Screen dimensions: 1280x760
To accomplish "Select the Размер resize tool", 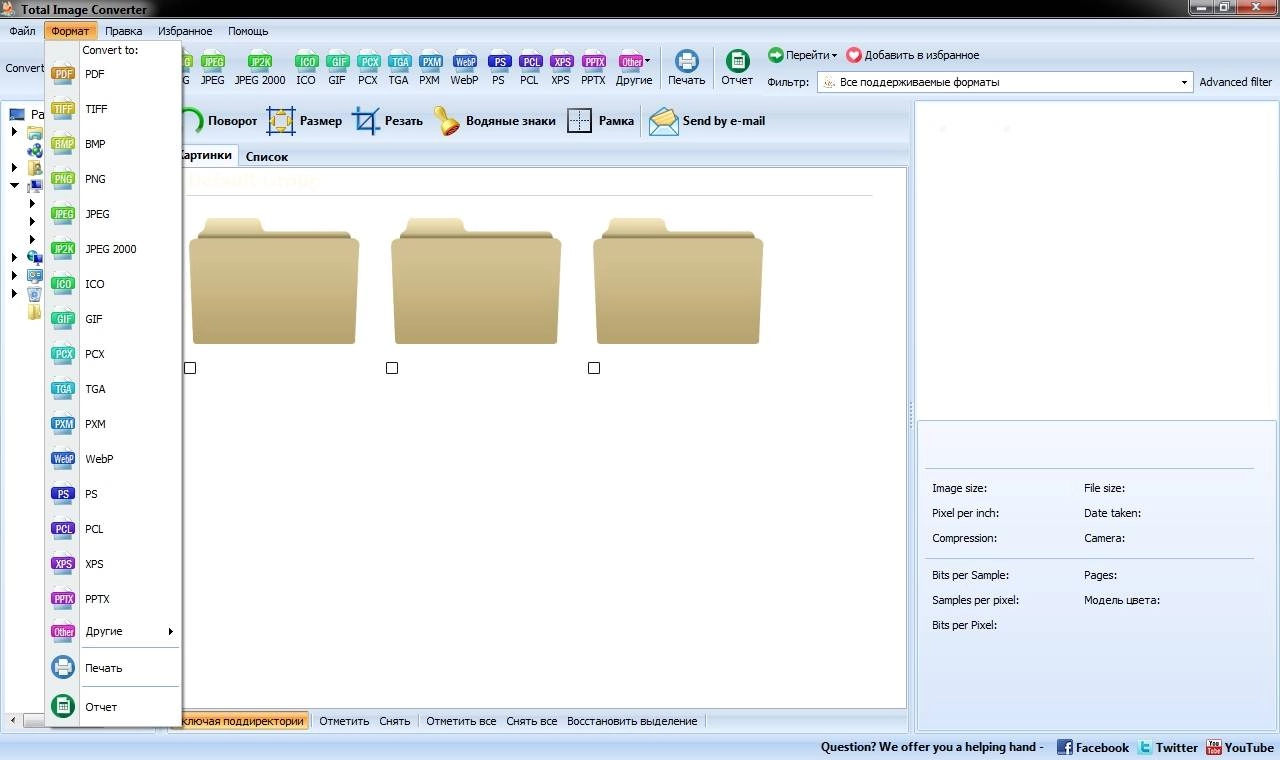I will pyautogui.click(x=304, y=121).
